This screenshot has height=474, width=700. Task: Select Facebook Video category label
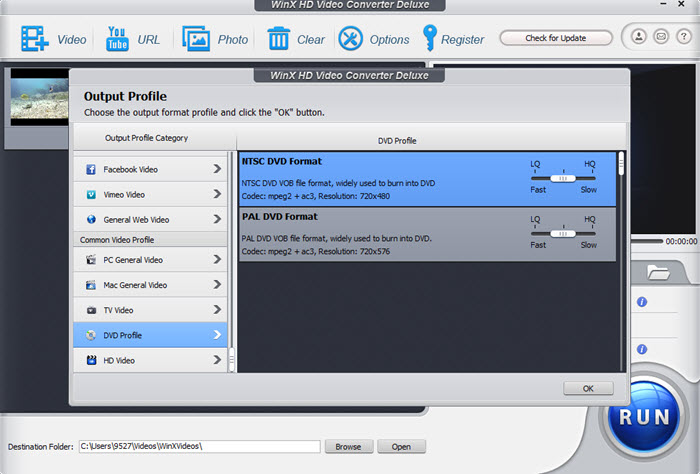click(x=130, y=170)
